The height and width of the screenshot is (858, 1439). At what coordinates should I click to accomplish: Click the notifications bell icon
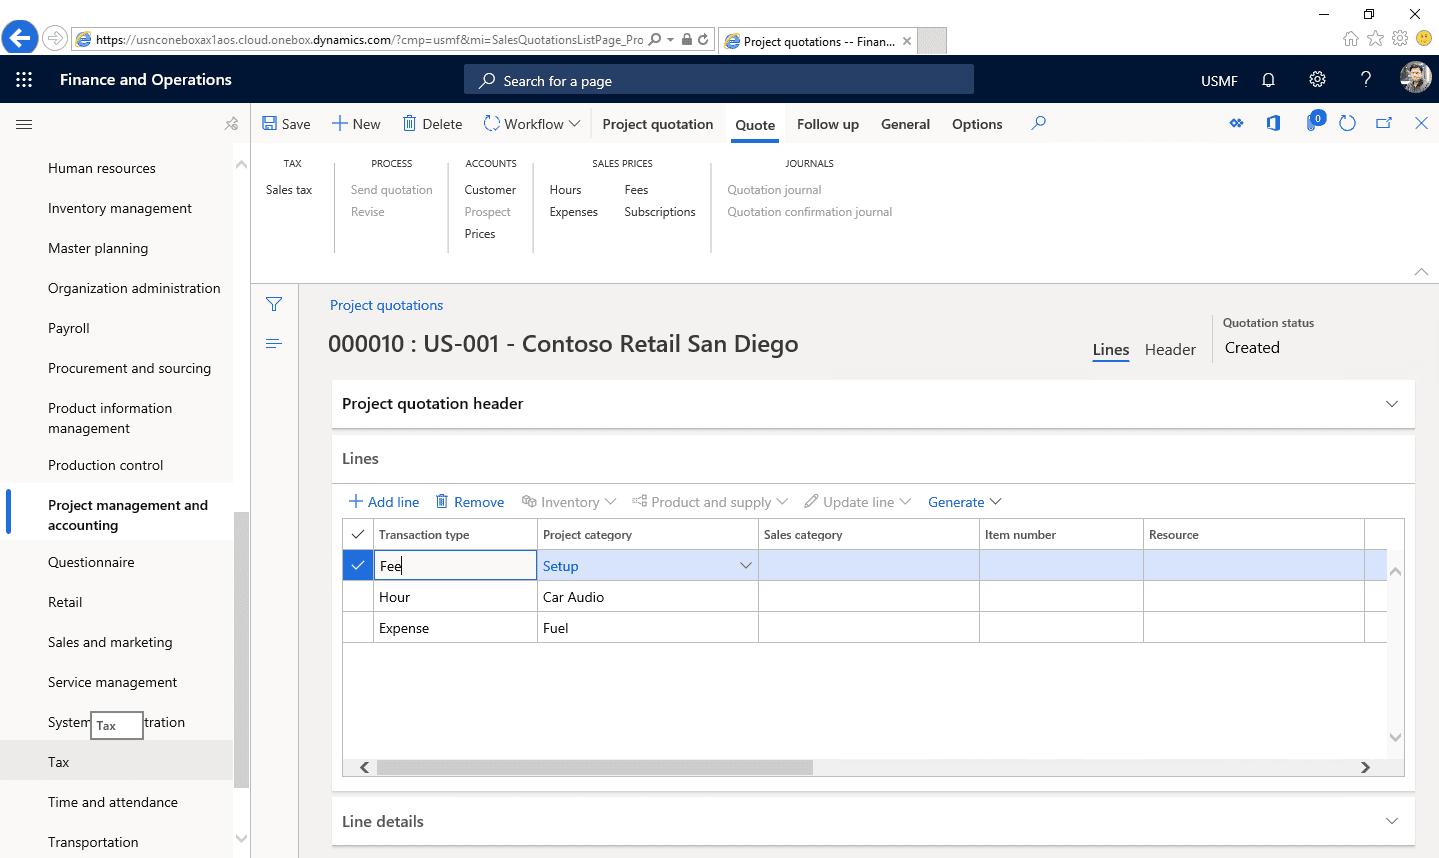pos(1268,80)
